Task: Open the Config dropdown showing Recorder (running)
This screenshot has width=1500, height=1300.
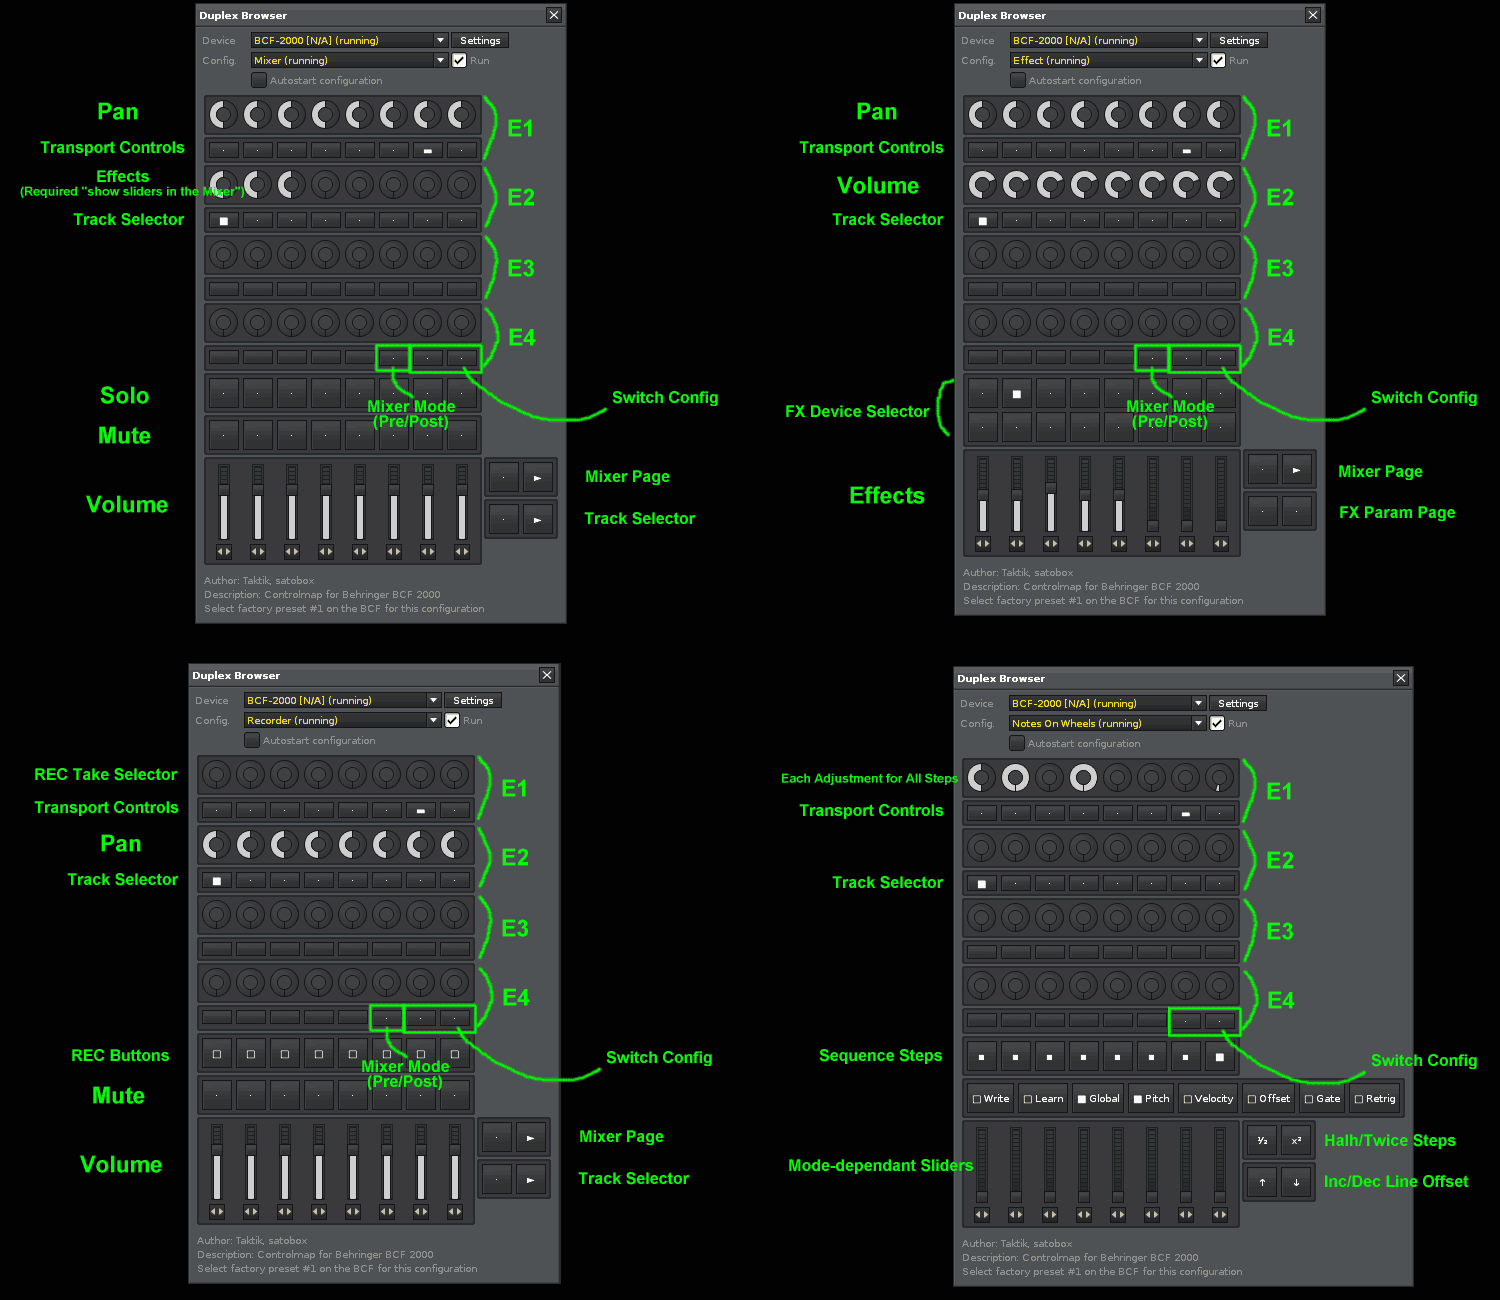Action: point(342,720)
